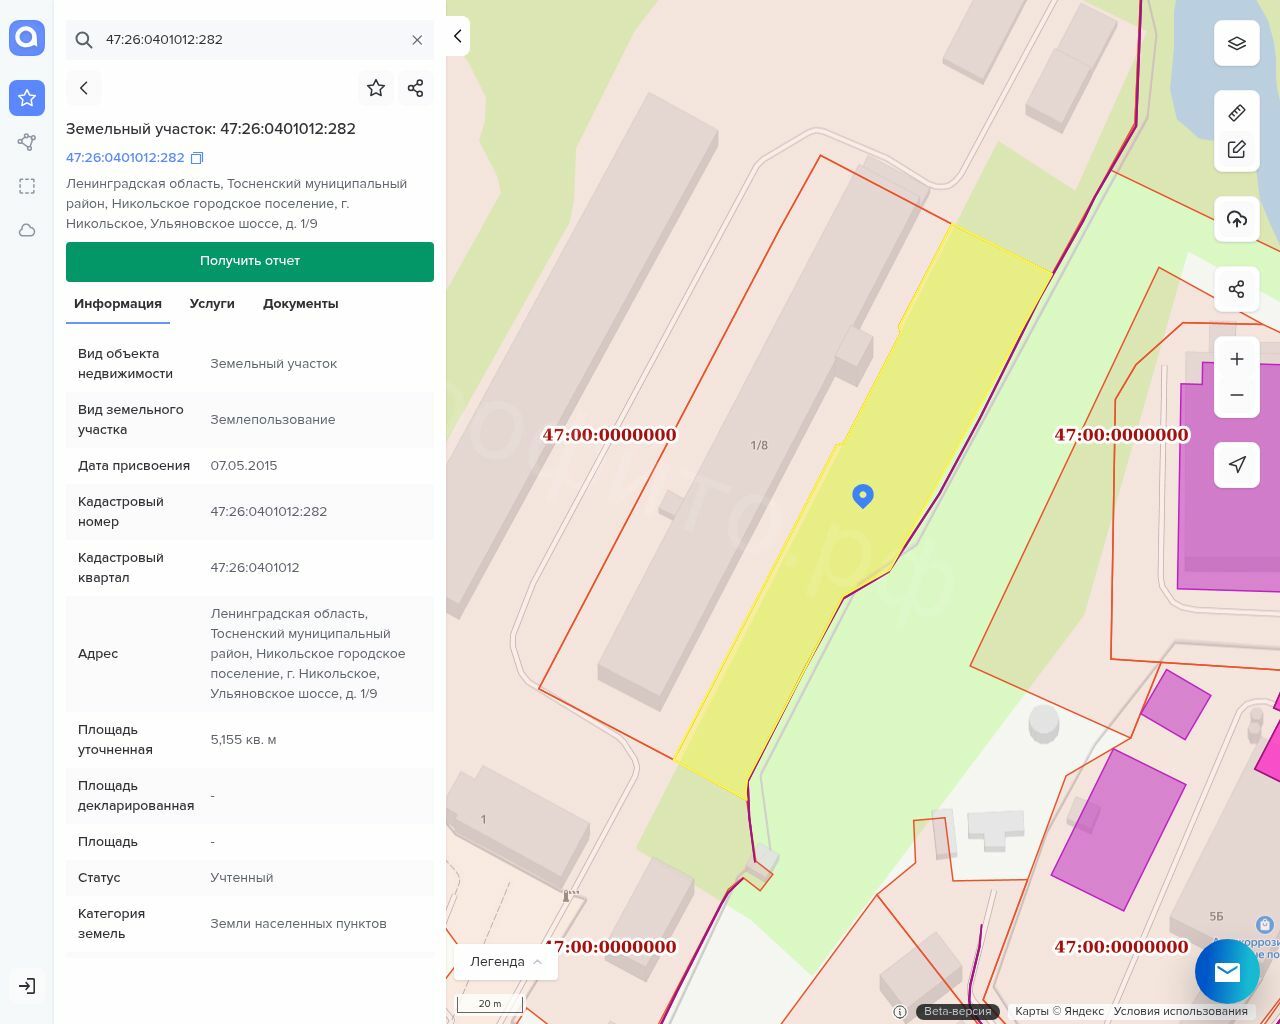Share the parcel from info panel
The height and width of the screenshot is (1024, 1280).
tap(416, 88)
